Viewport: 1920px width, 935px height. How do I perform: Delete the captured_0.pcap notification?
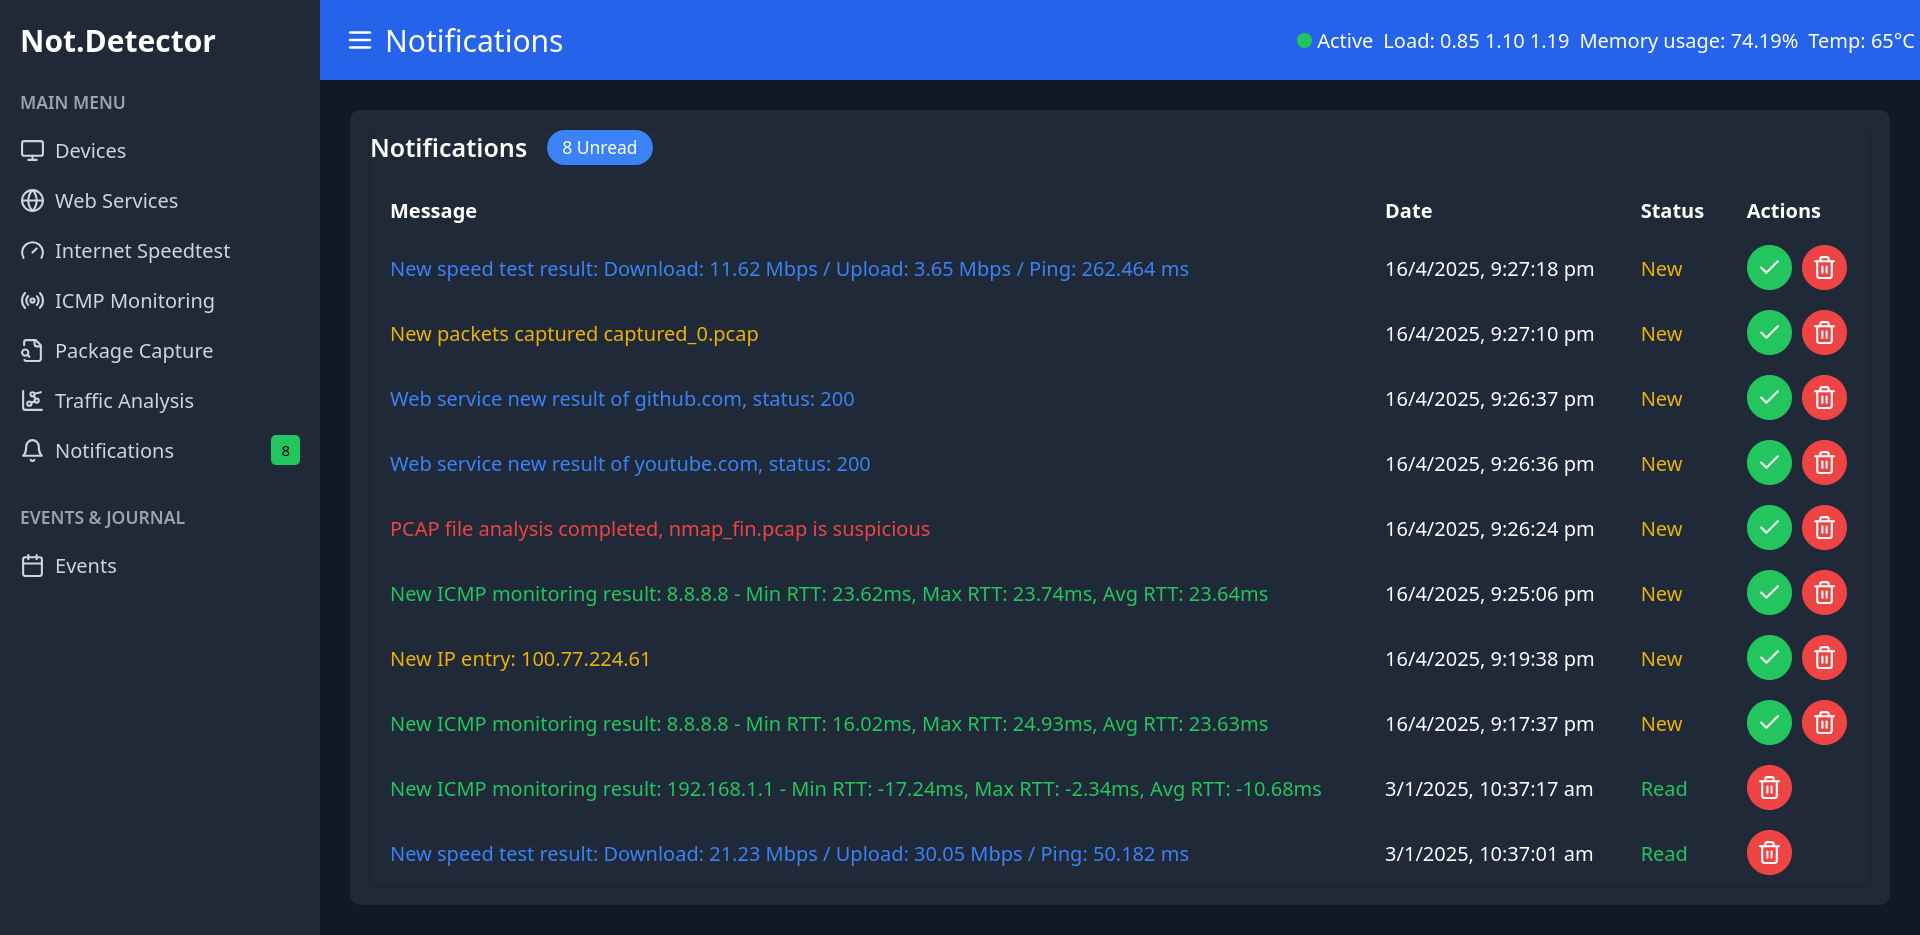coord(1824,333)
